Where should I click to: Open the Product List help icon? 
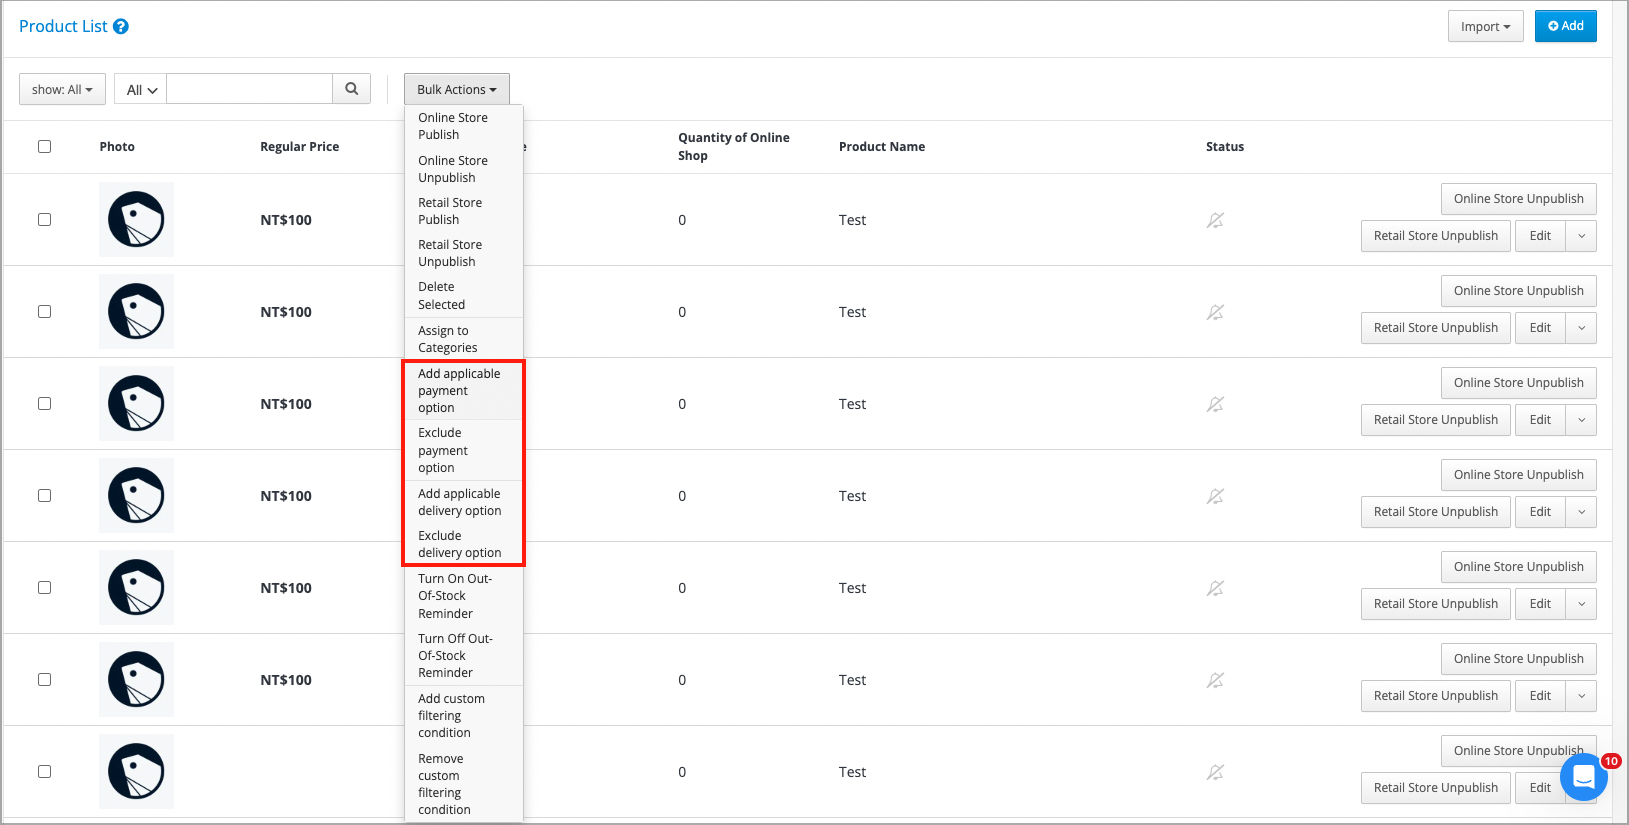[x=121, y=27]
